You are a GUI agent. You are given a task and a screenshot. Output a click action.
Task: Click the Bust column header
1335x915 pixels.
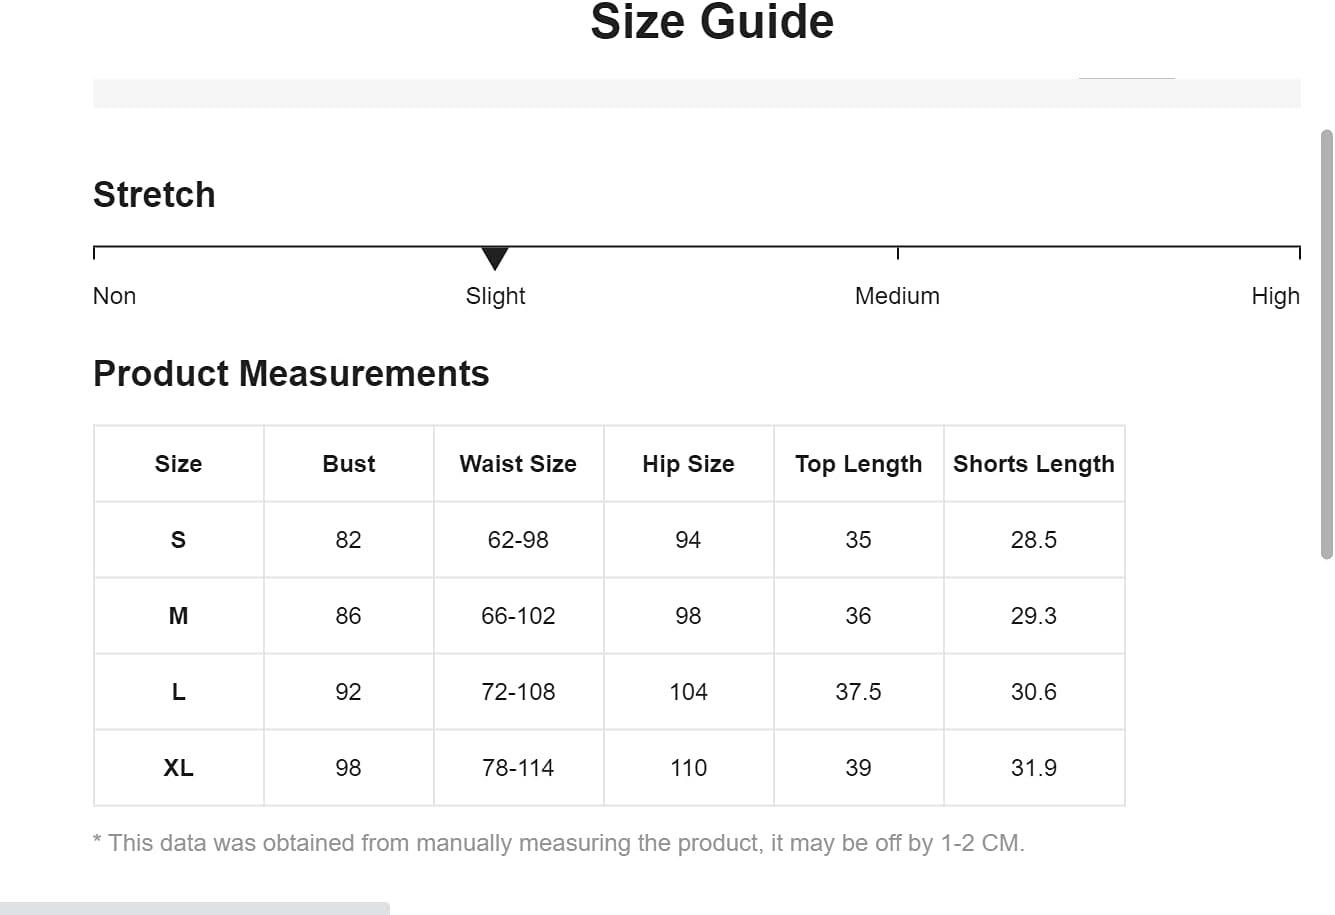coord(349,464)
